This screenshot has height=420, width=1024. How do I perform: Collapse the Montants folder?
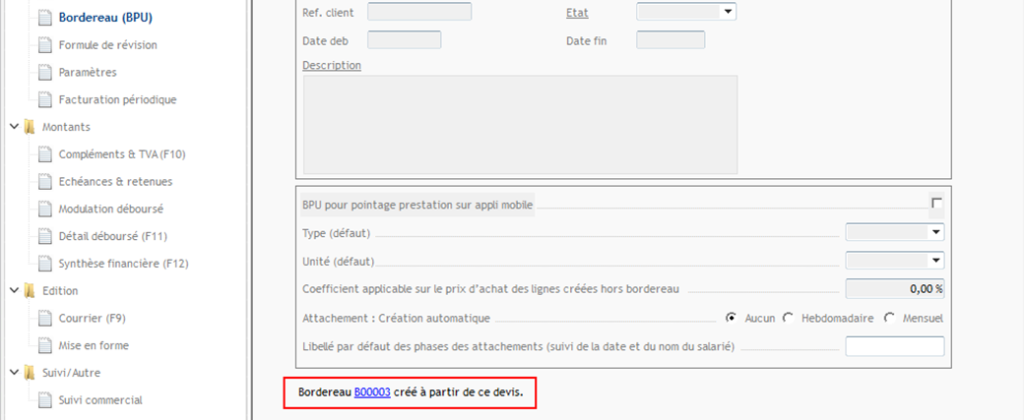(x=14, y=127)
